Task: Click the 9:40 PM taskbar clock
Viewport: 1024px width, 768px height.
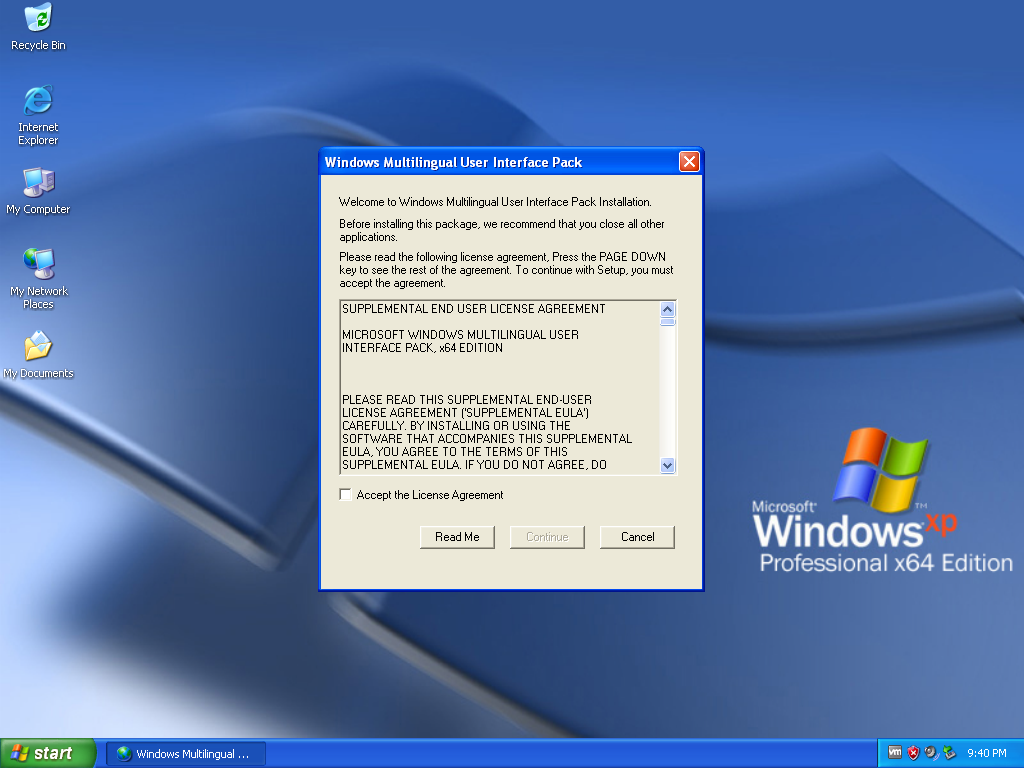Action: 986,753
